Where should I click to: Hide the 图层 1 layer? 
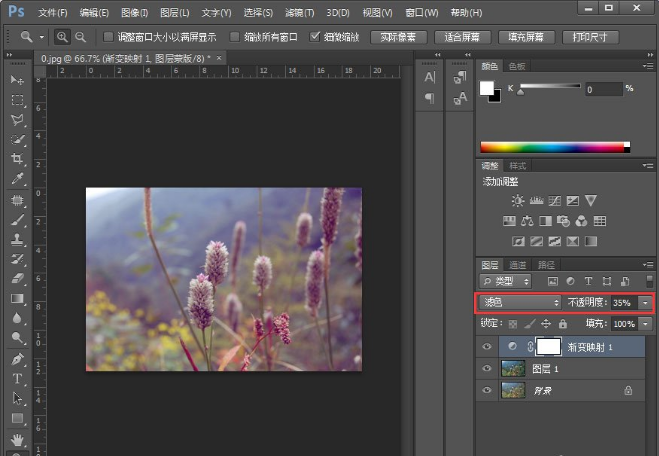click(487, 368)
